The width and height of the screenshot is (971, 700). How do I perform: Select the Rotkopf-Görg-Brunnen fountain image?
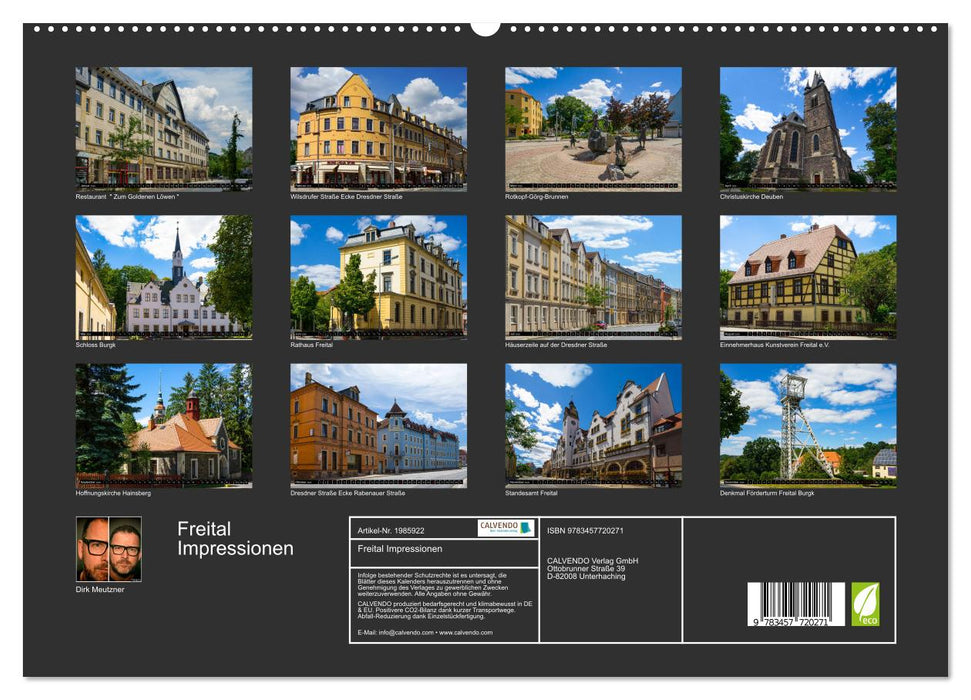pyautogui.click(x=592, y=128)
